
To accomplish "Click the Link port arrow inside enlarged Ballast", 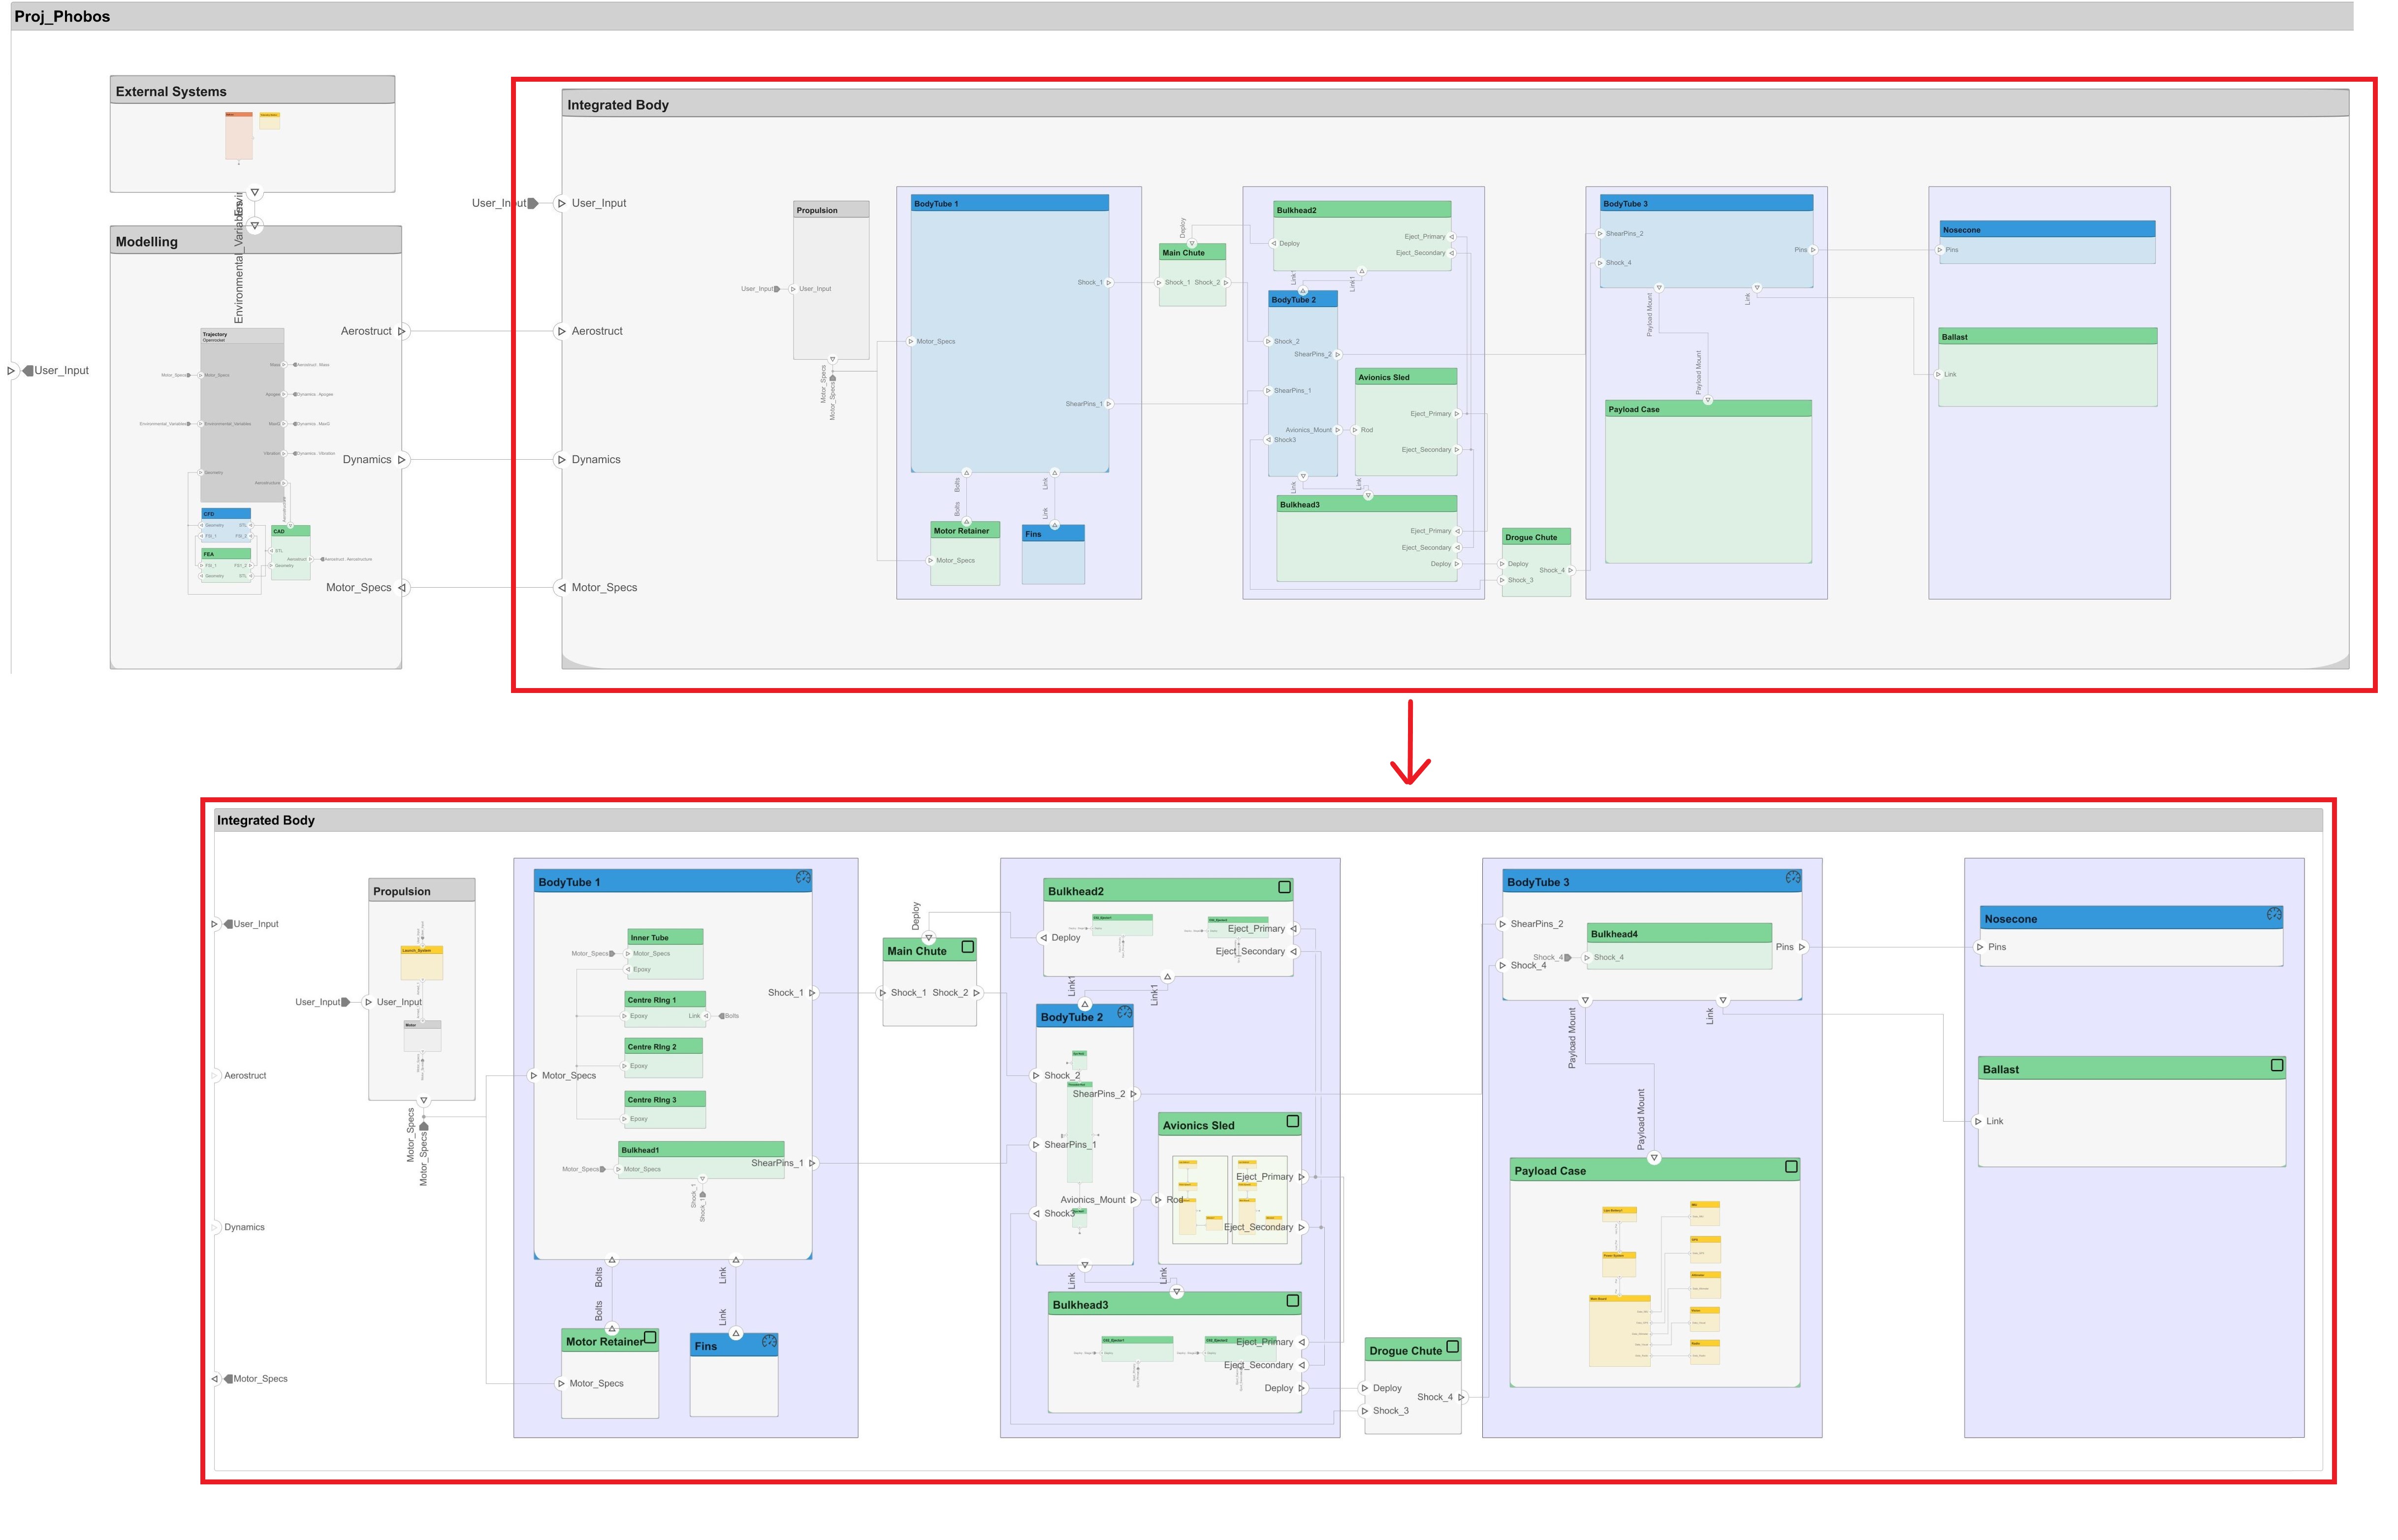I will coord(1978,1121).
